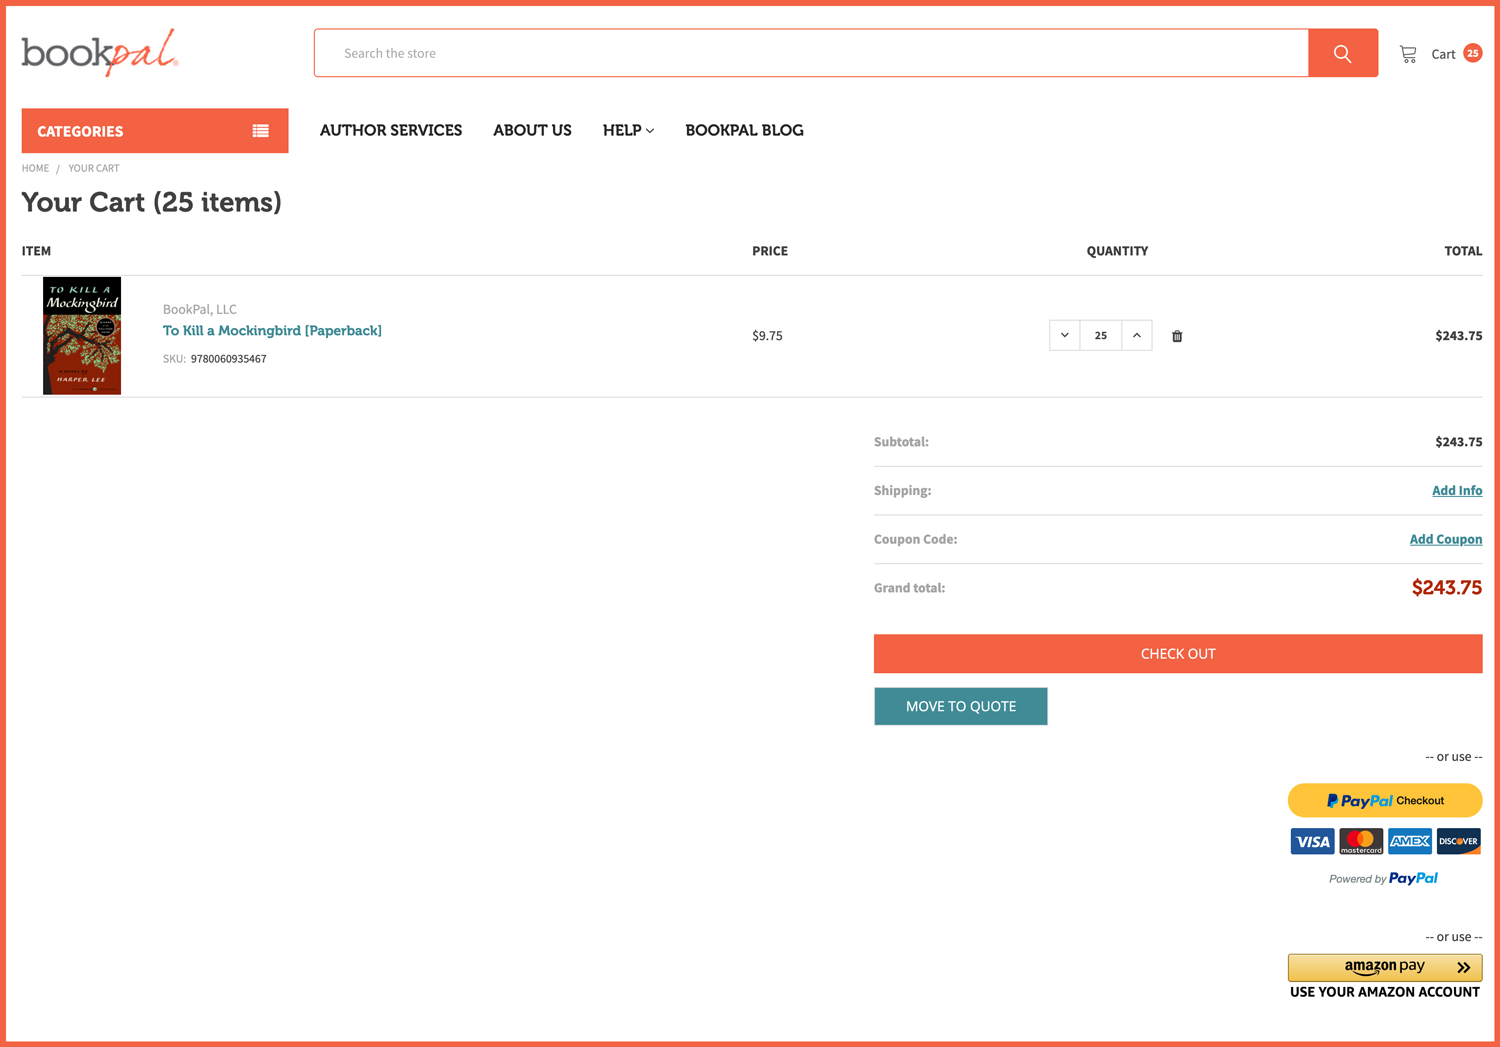
Task: Pay with the PayPal Checkout button
Action: [x=1384, y=800]
